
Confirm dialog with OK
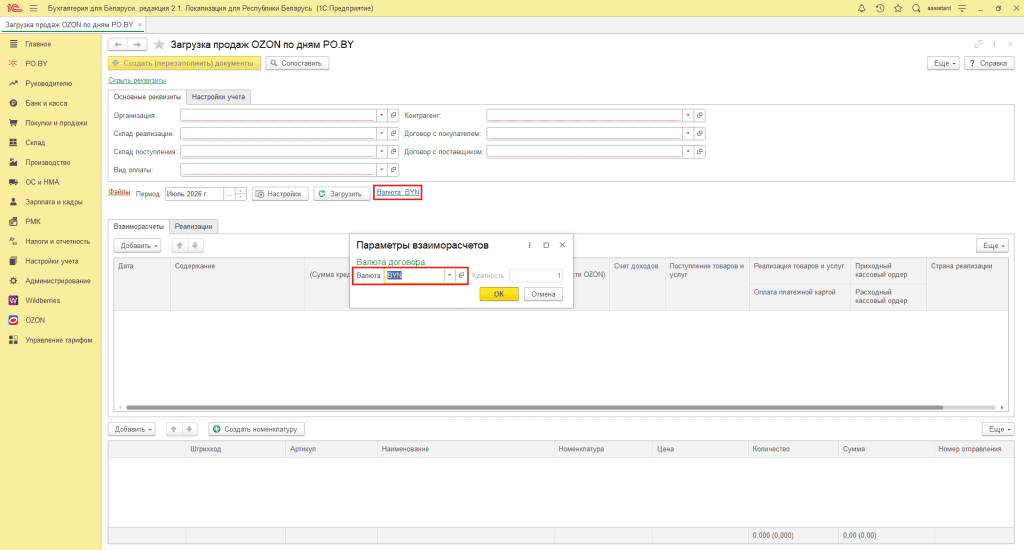(499, 294)
